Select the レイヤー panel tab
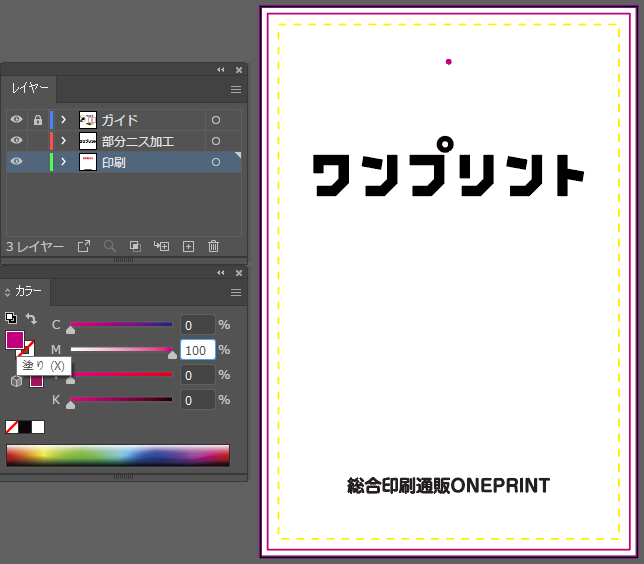This screenshot has height=564, width=644. click(29, 89)
